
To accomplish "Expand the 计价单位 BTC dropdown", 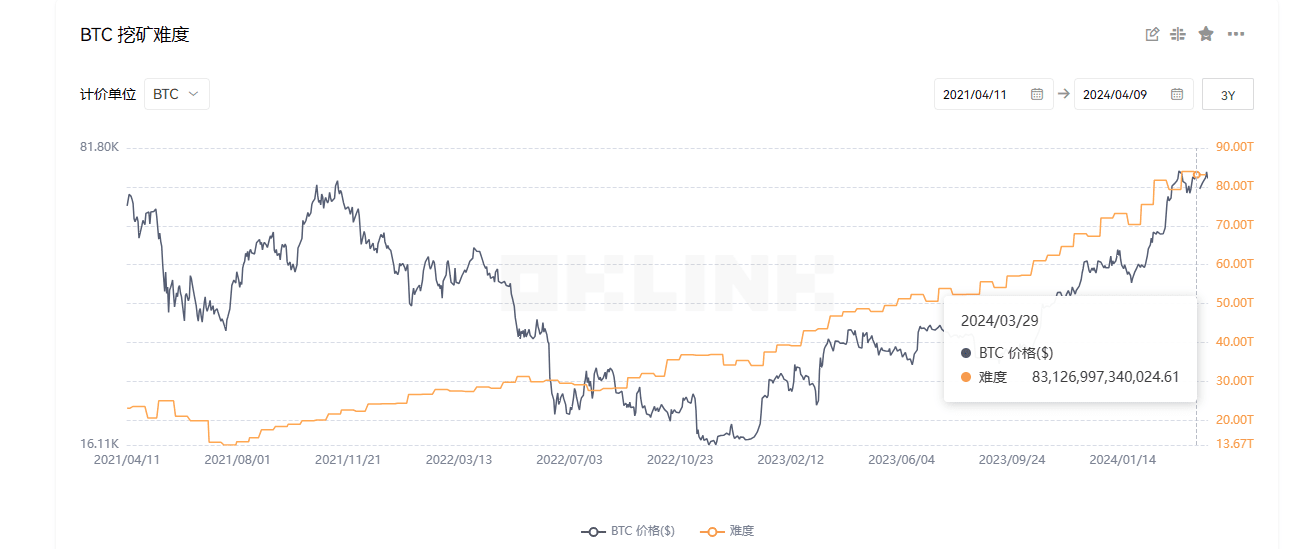I will pos(177,94).
